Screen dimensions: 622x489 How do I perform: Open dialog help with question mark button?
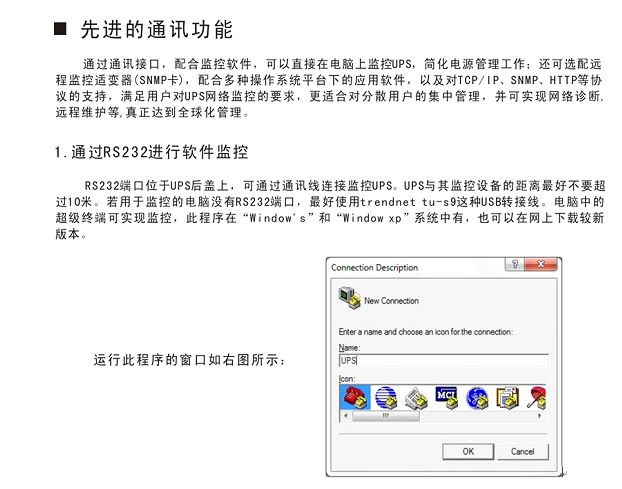(514, 264)
